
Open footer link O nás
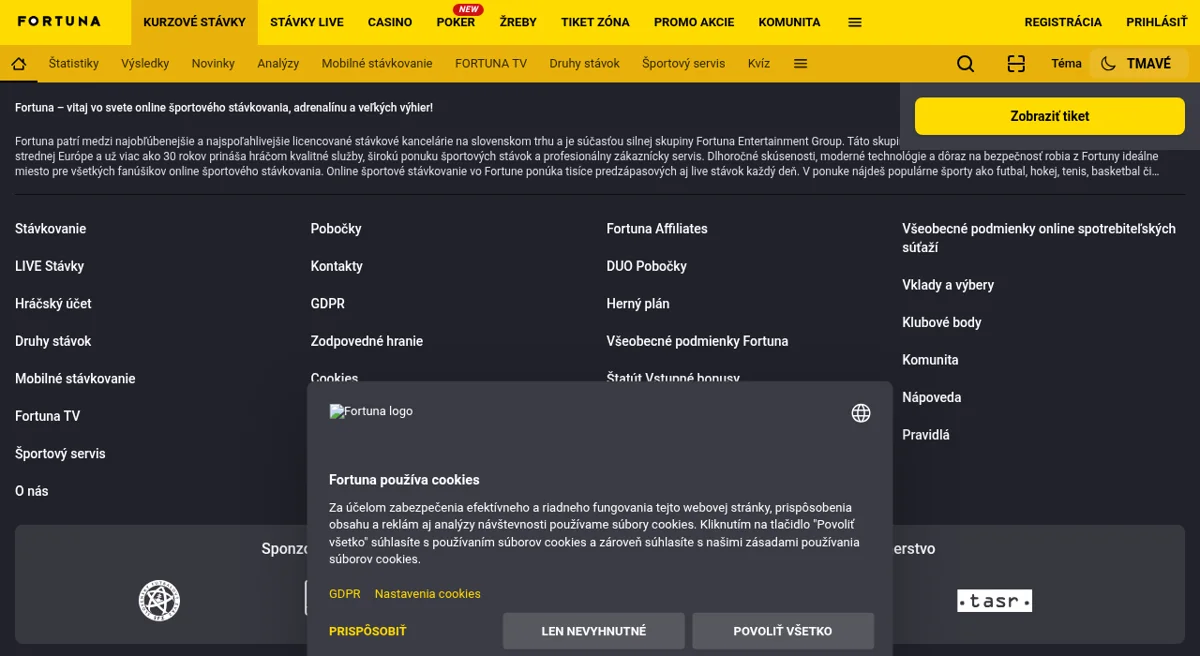32,491
